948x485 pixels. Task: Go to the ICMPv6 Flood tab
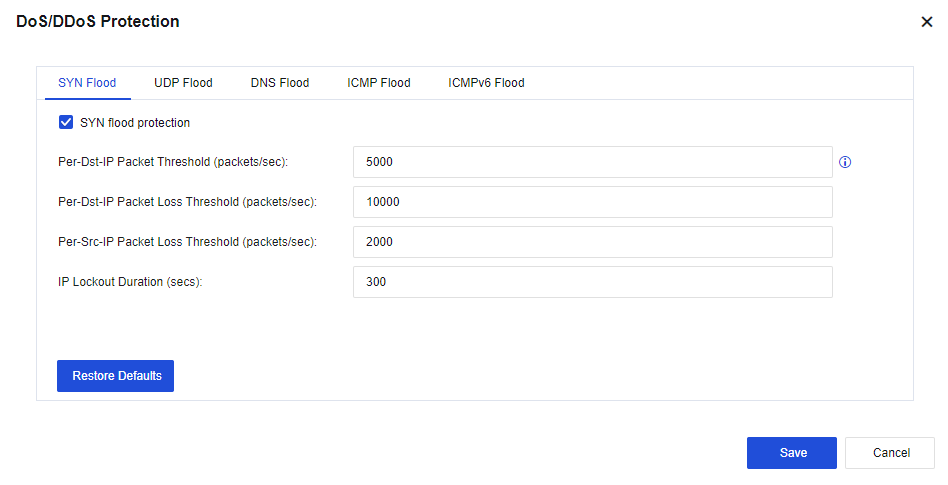[x=486, y=83]
